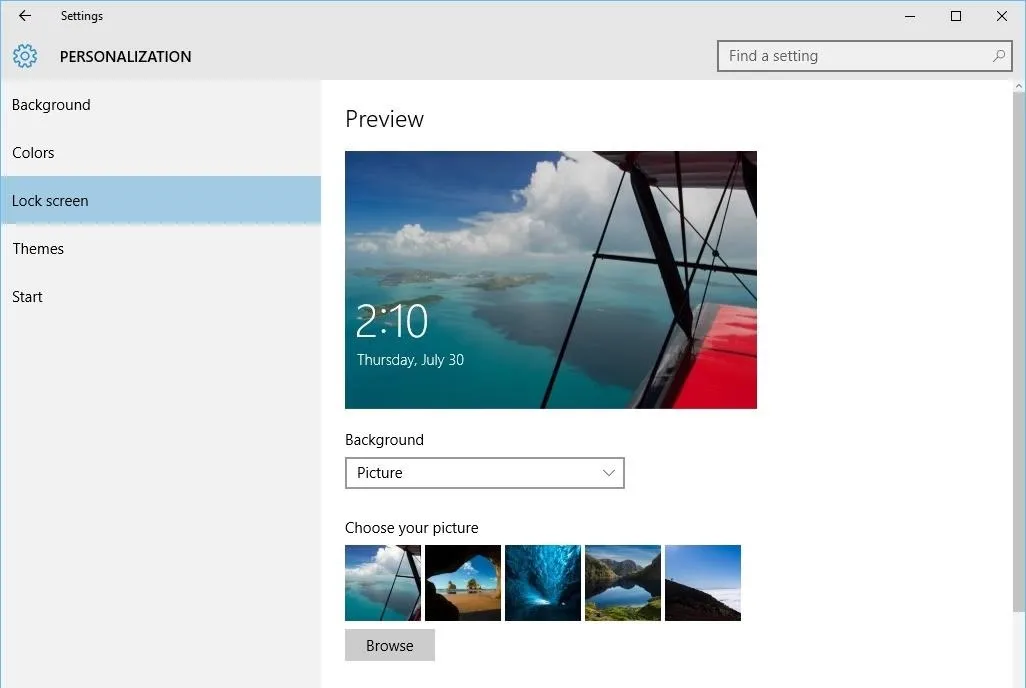Click the lock screen preview image
Screen dimensions: 1026x688
[551, 280]
